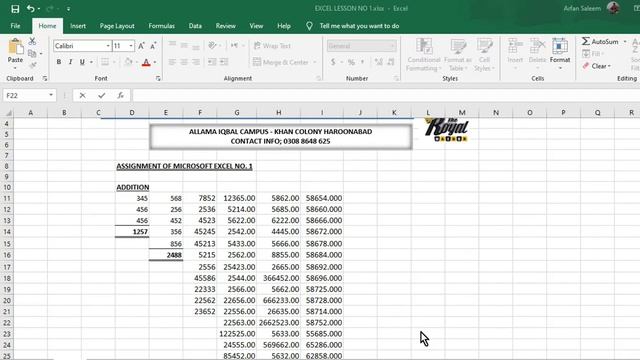This screenshot has width=640, height=360.
Task: Click Increase Decimal icon
Action: click(x=378, y=62)
